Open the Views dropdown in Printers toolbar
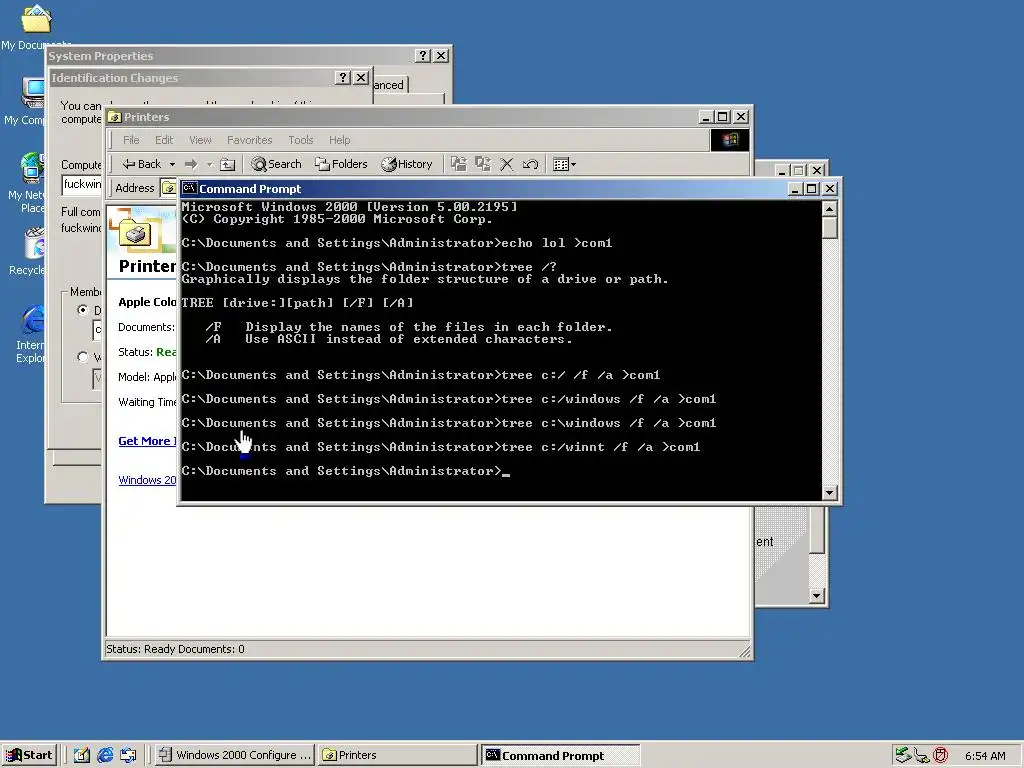The image size is (1024, 768). point(564,164)
